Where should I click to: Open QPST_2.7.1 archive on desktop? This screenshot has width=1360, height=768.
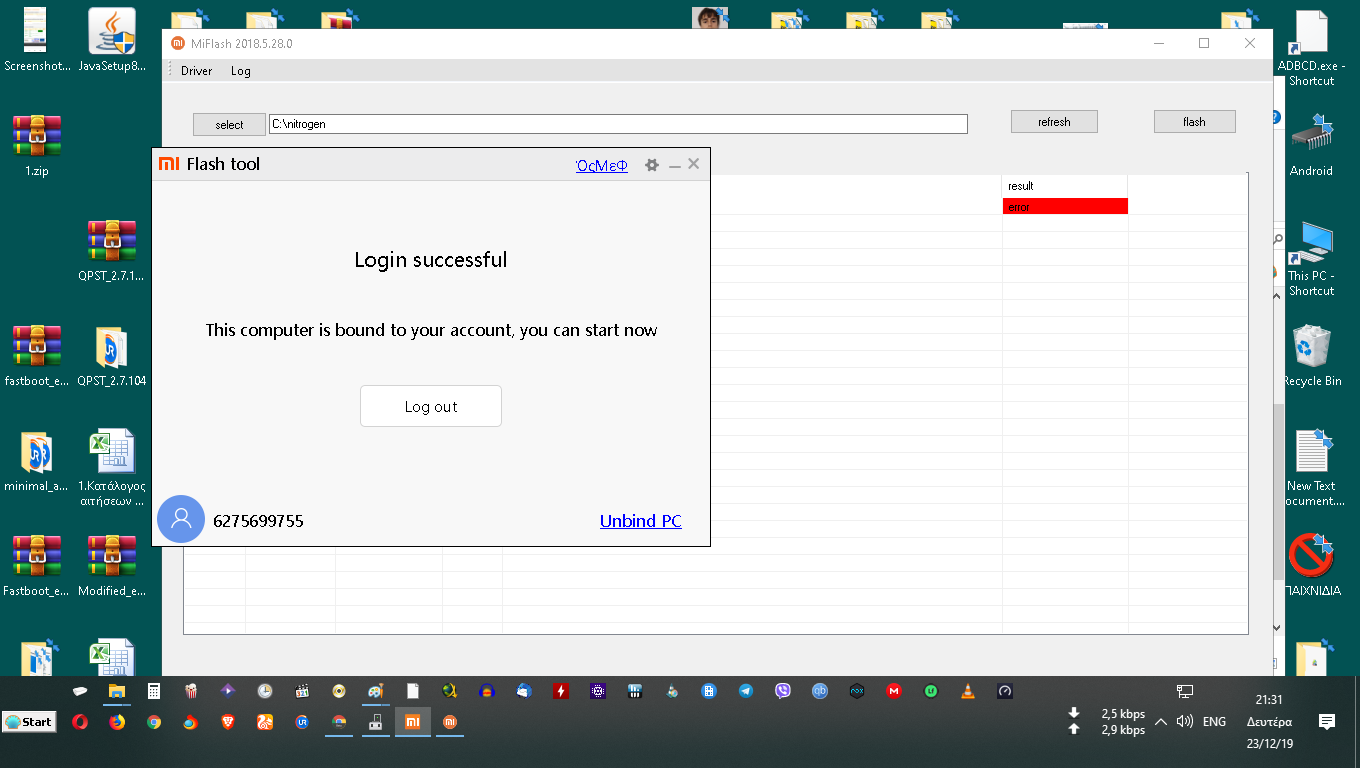pyautogui.click(x=111, y=250)
